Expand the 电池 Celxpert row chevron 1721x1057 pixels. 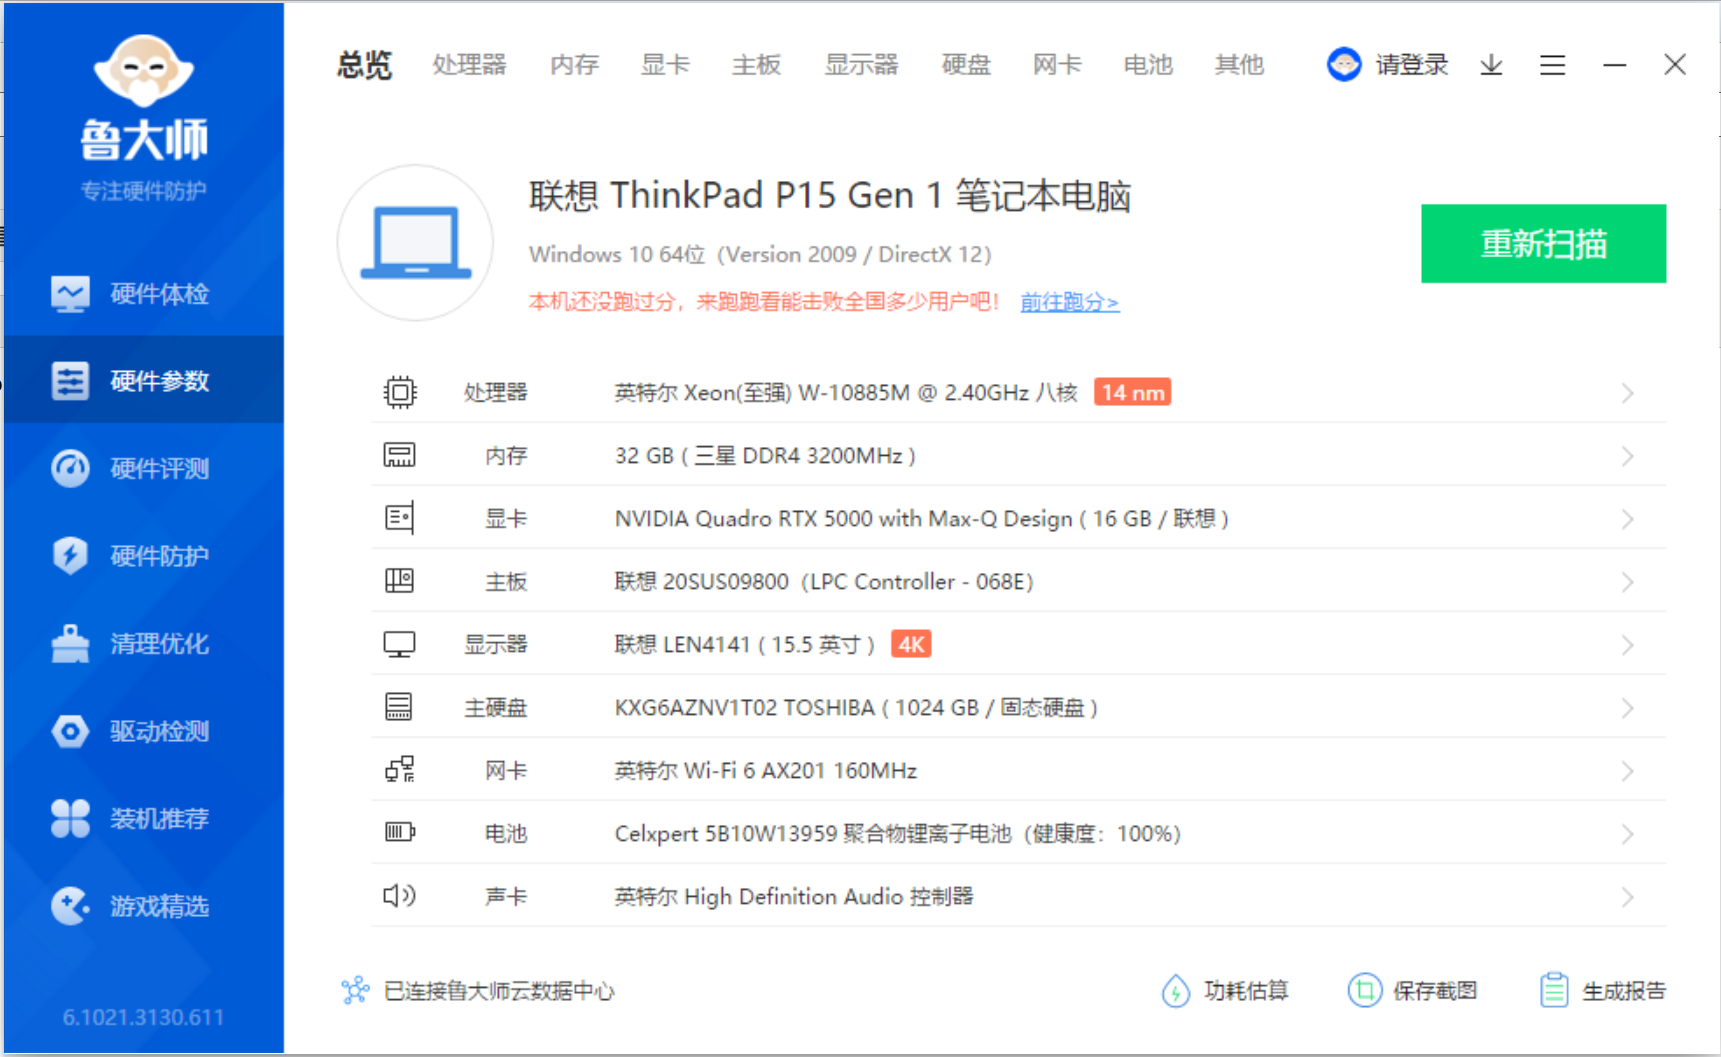1628,834
